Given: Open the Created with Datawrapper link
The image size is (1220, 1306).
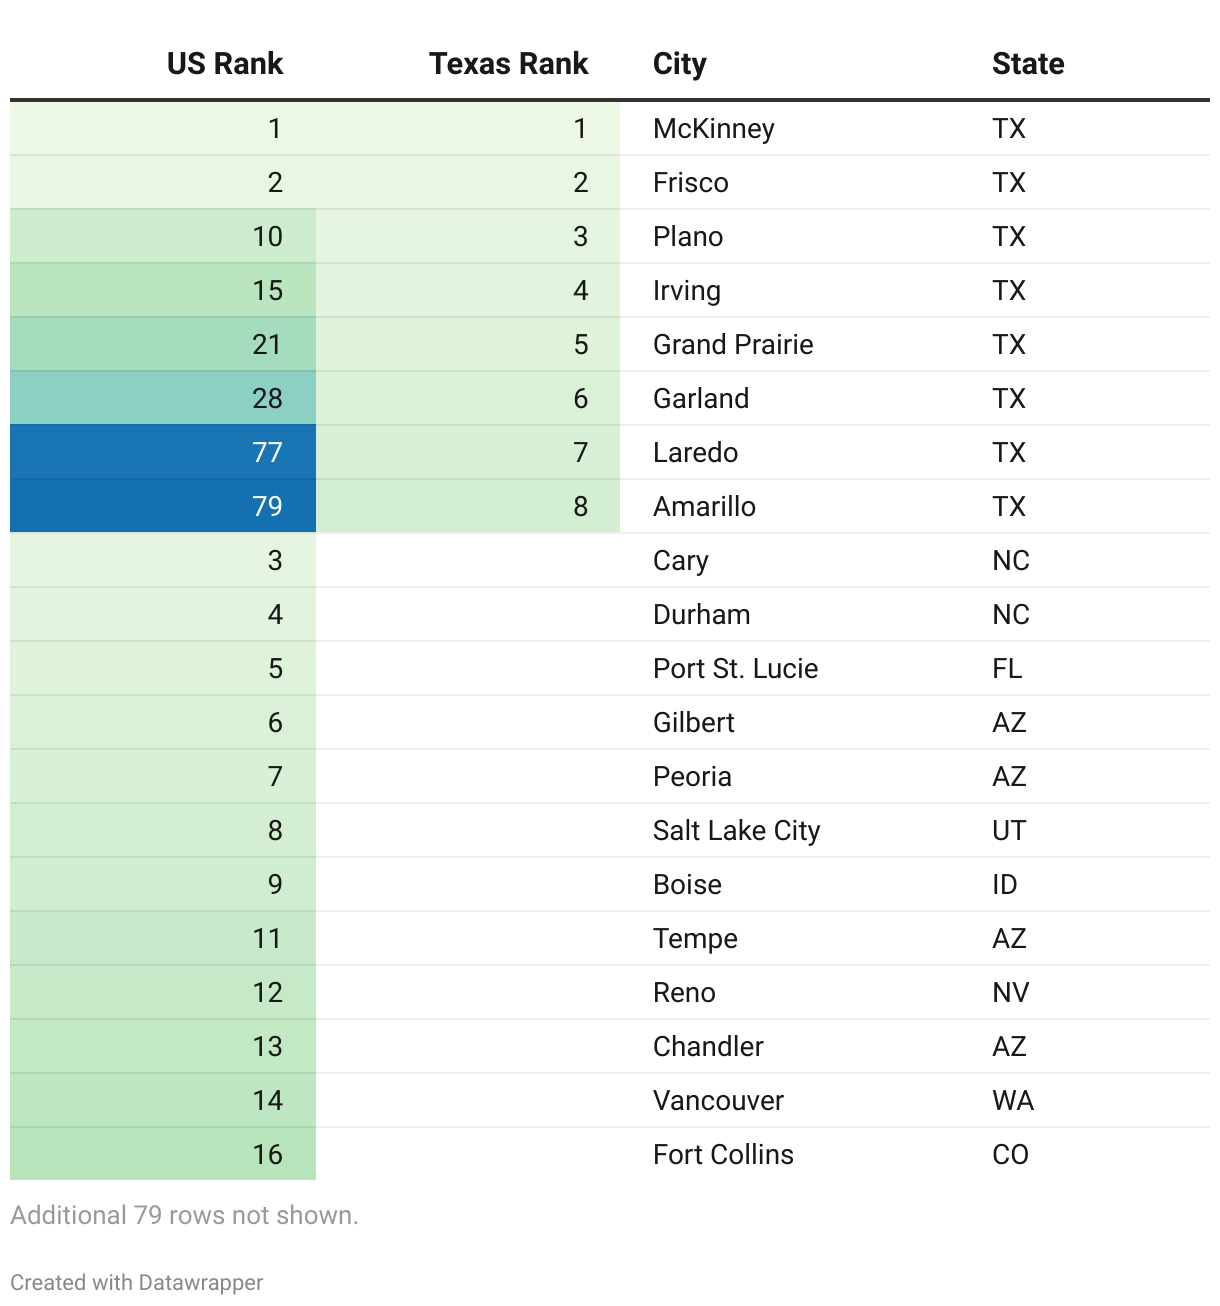Looking at the screenshot, I should coord(137,1282).
